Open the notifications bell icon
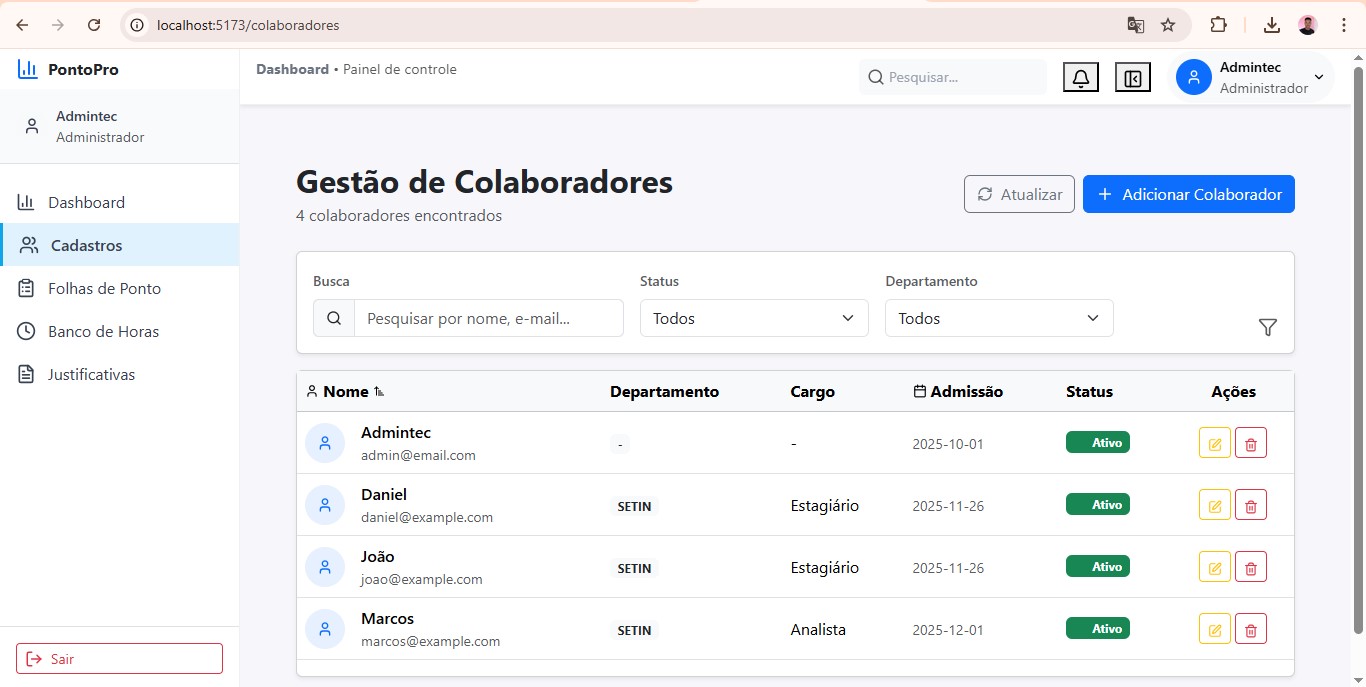Image resolution: width=1366 pixels, height=687 pixels. 1080,77
